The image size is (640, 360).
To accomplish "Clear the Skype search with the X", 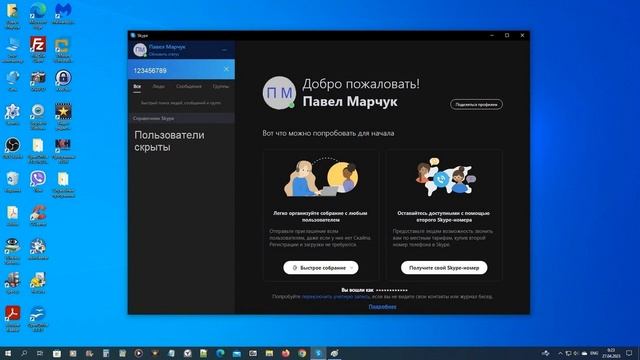I will pos(226,69).
